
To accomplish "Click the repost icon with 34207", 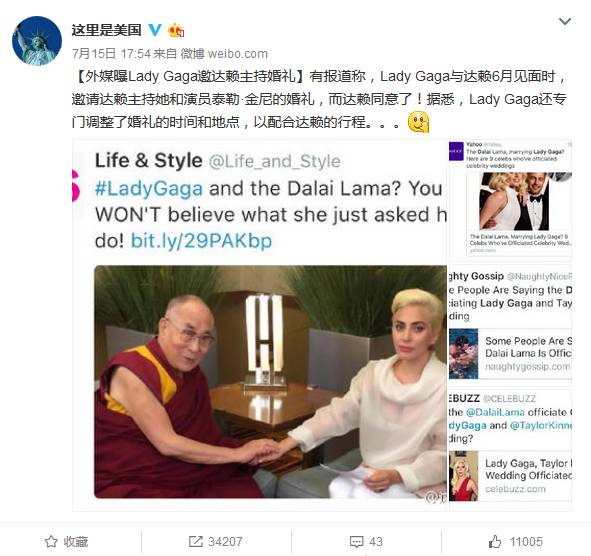I will pyautogui.click(x=196, y=542).
